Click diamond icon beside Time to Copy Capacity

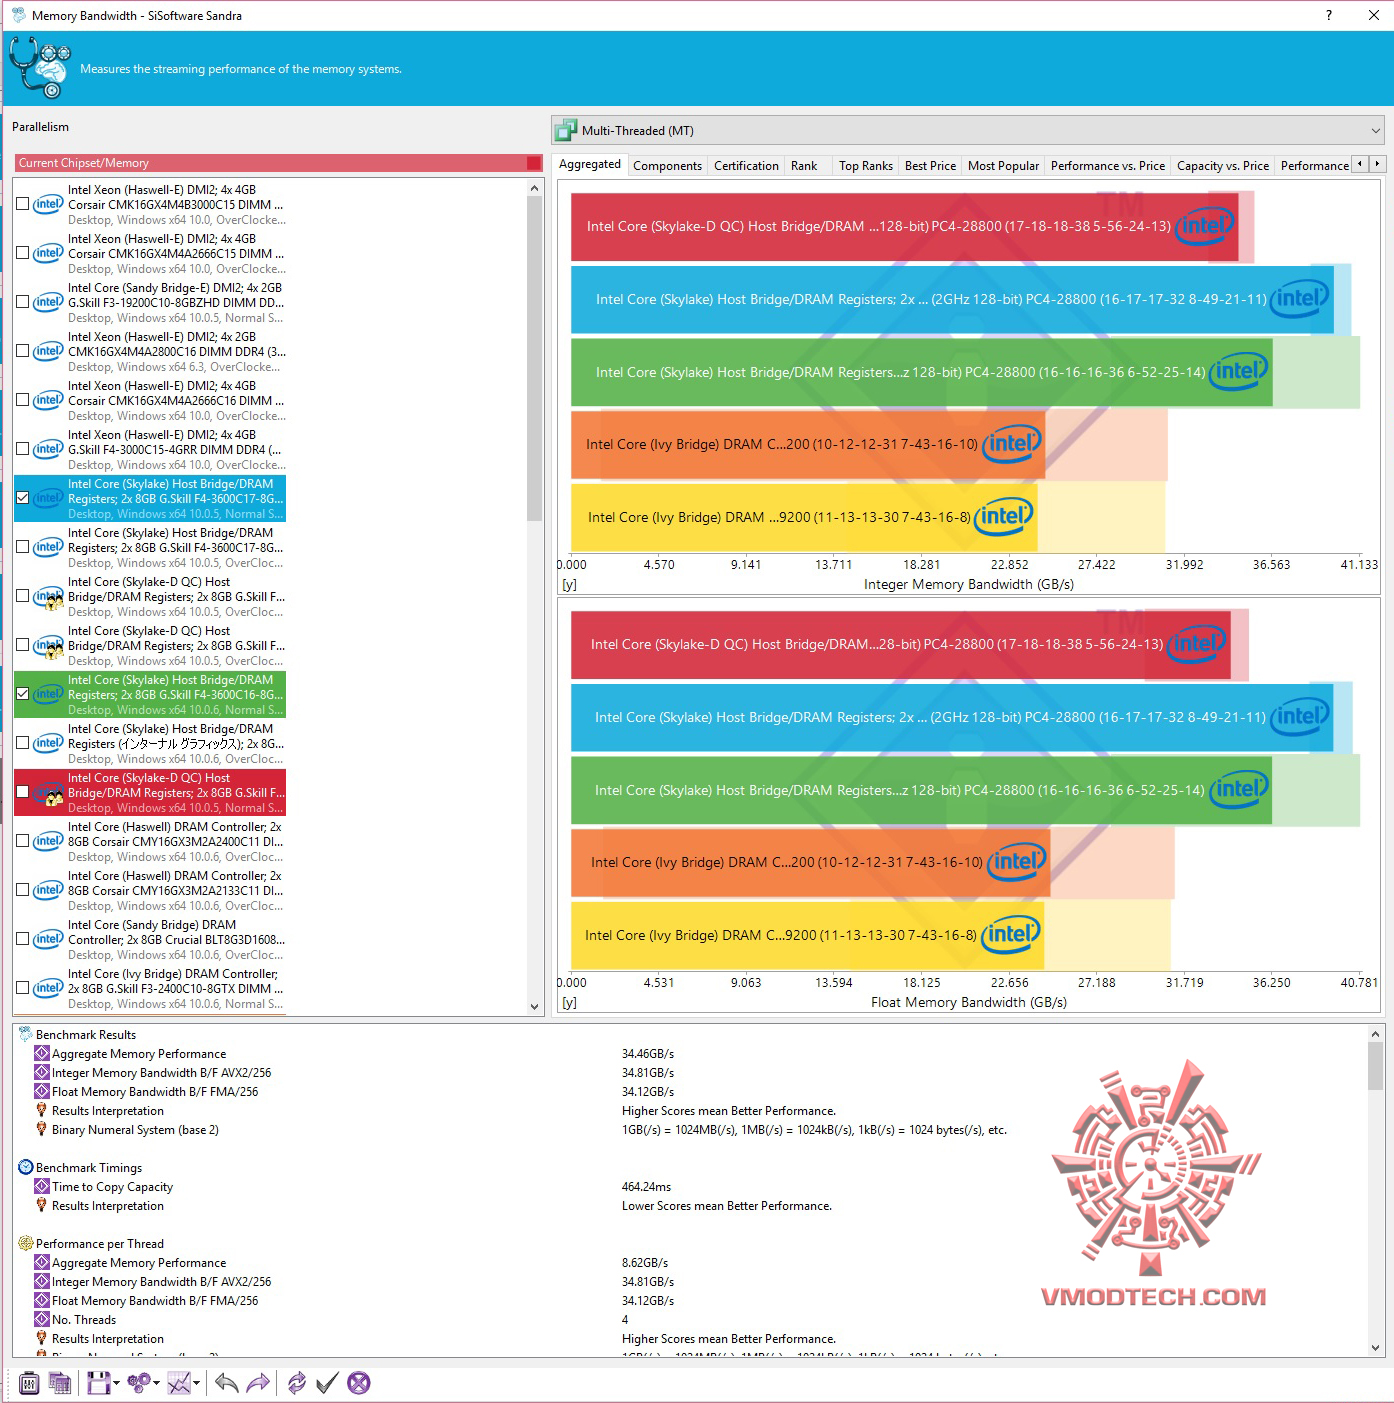41,1186
